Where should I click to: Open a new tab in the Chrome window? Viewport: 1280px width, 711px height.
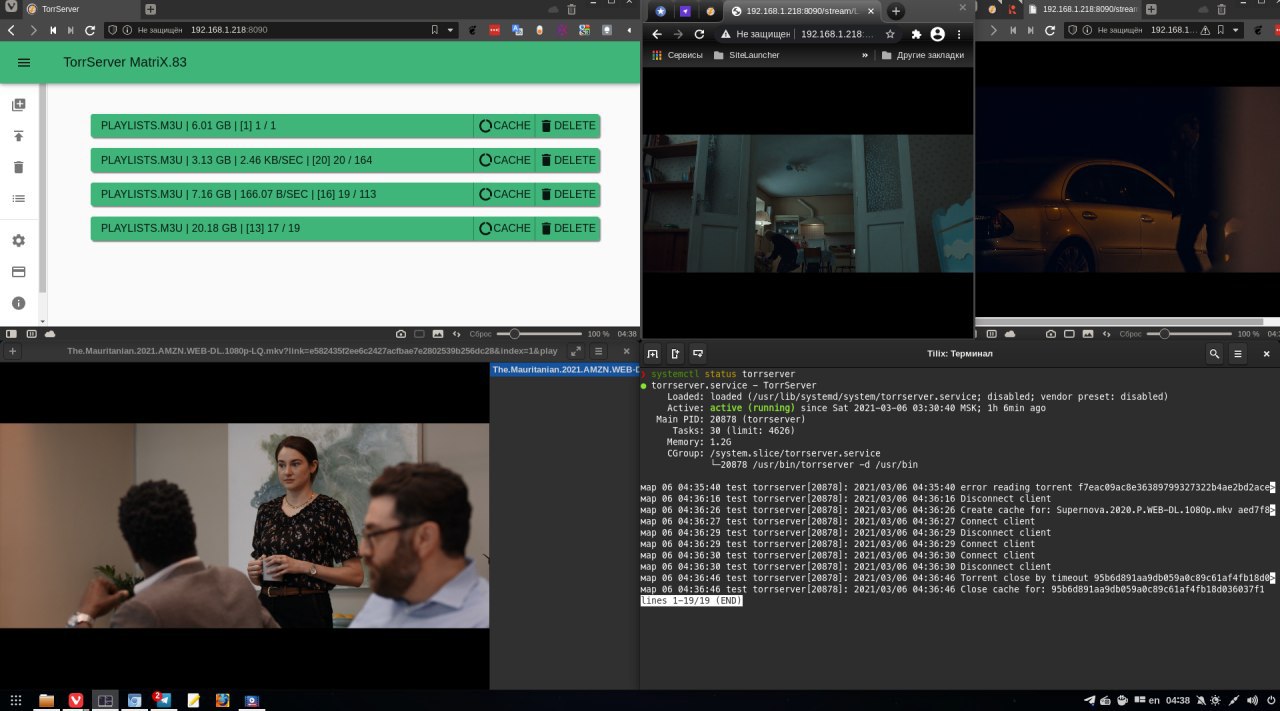tap(896, 11)
